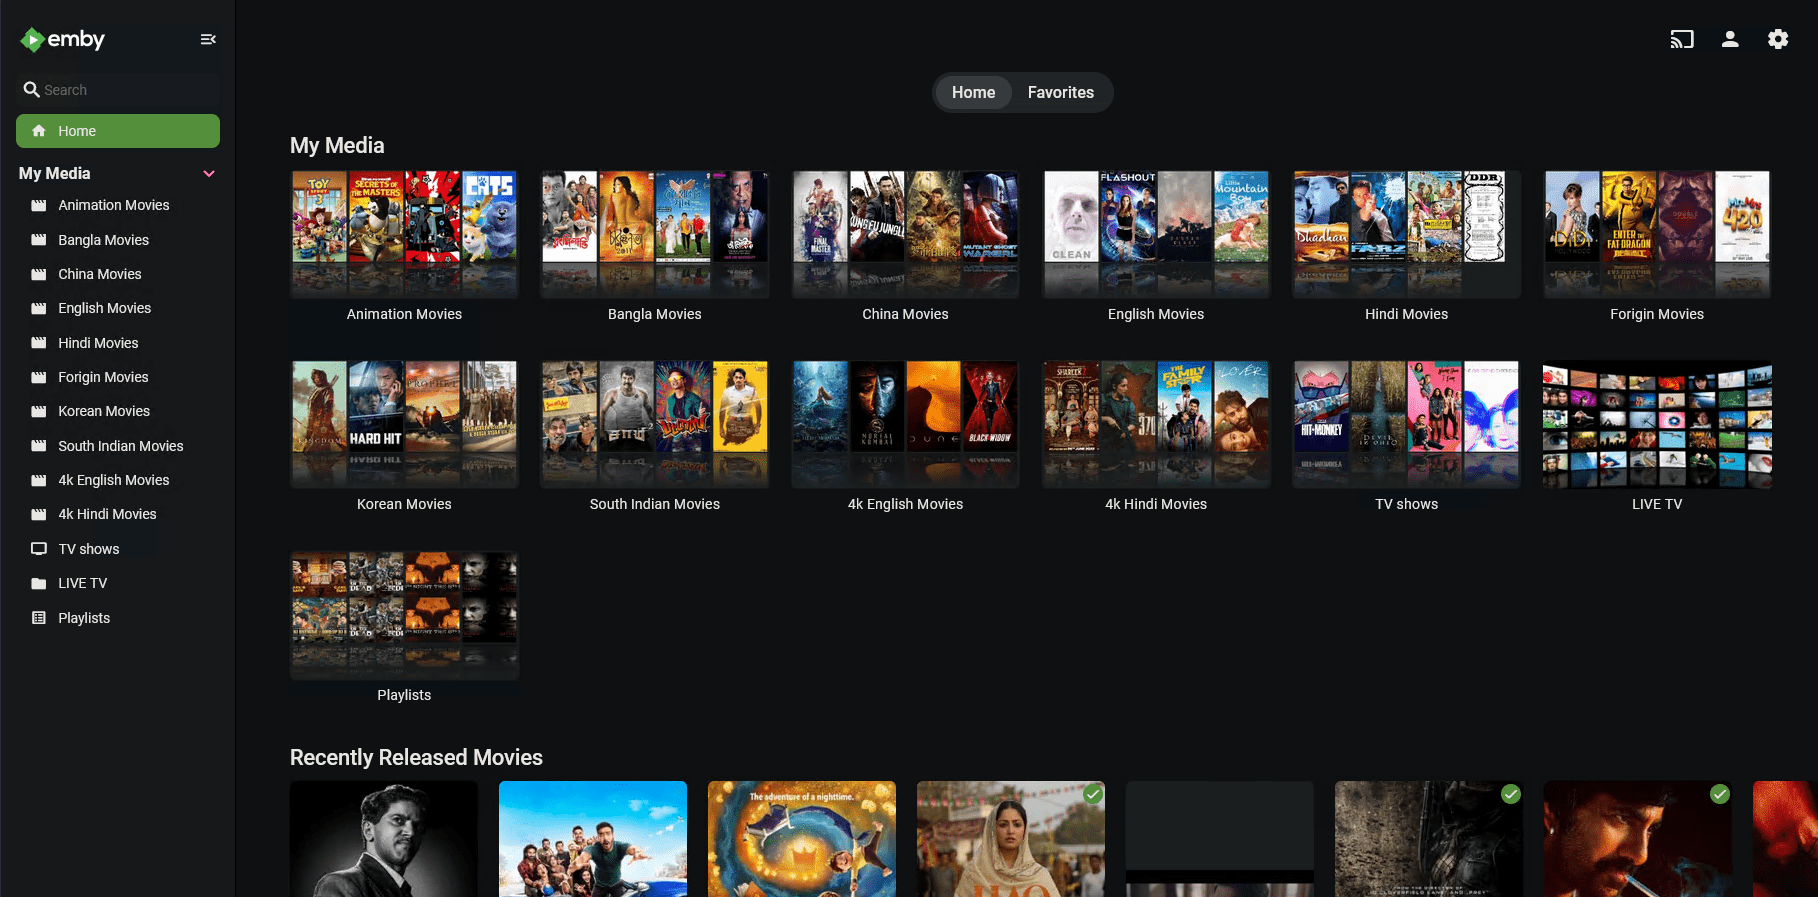1818x897 pixels.
Task: Collapse the sidebar with the menu icon
Action: tap(208, 39)
